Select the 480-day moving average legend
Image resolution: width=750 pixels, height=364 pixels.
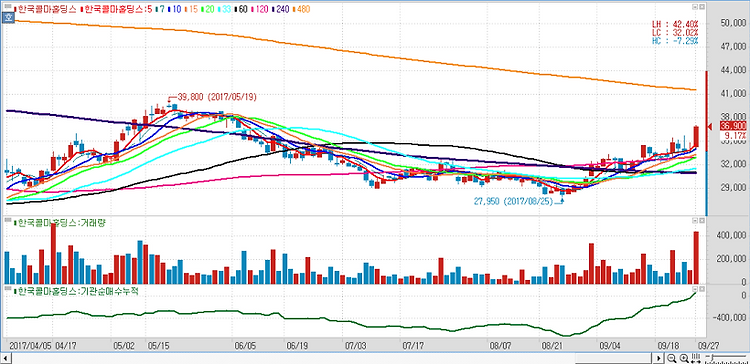(300, 9)
